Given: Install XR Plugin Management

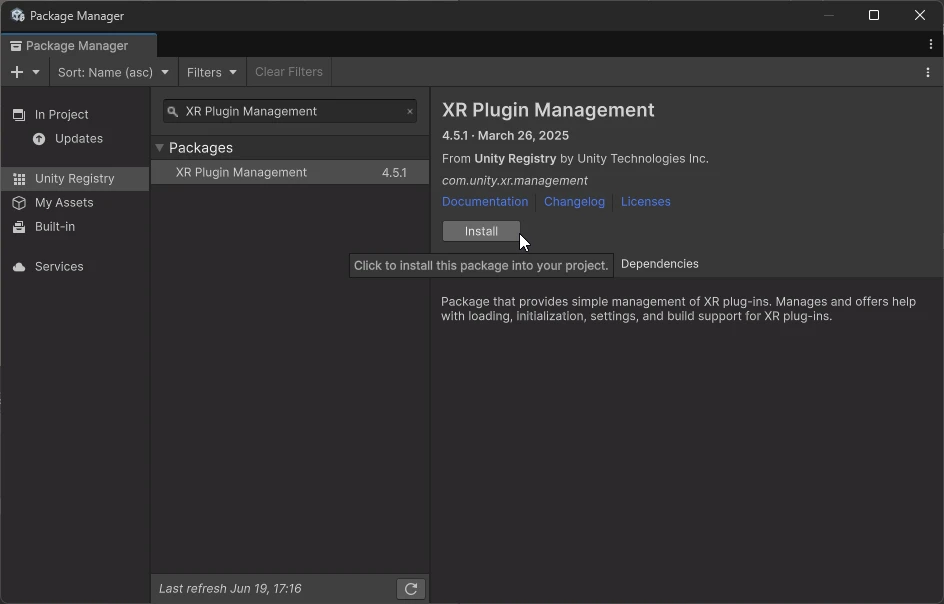Looking at the screenshot, I should [x=481, y=230].
